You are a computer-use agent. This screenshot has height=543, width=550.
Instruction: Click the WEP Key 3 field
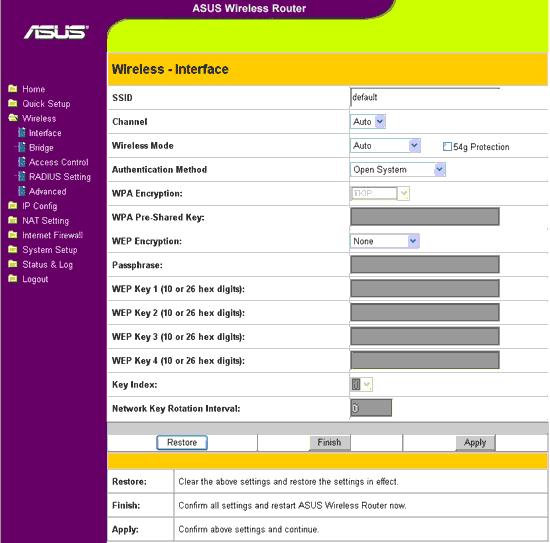tap(425, 336)
